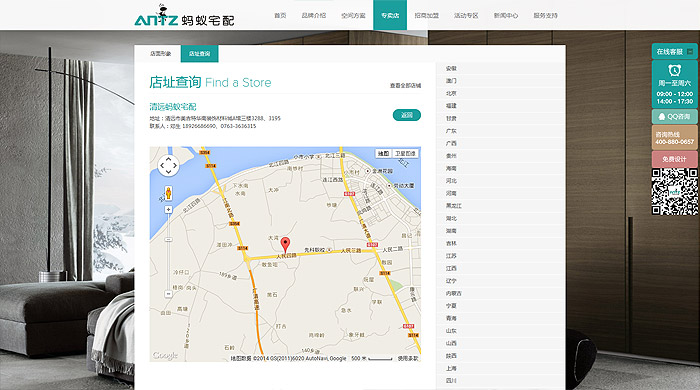The image size is (700, 390).
Task: Select 陕西 in the province list
Action: [x=451, y=356]
